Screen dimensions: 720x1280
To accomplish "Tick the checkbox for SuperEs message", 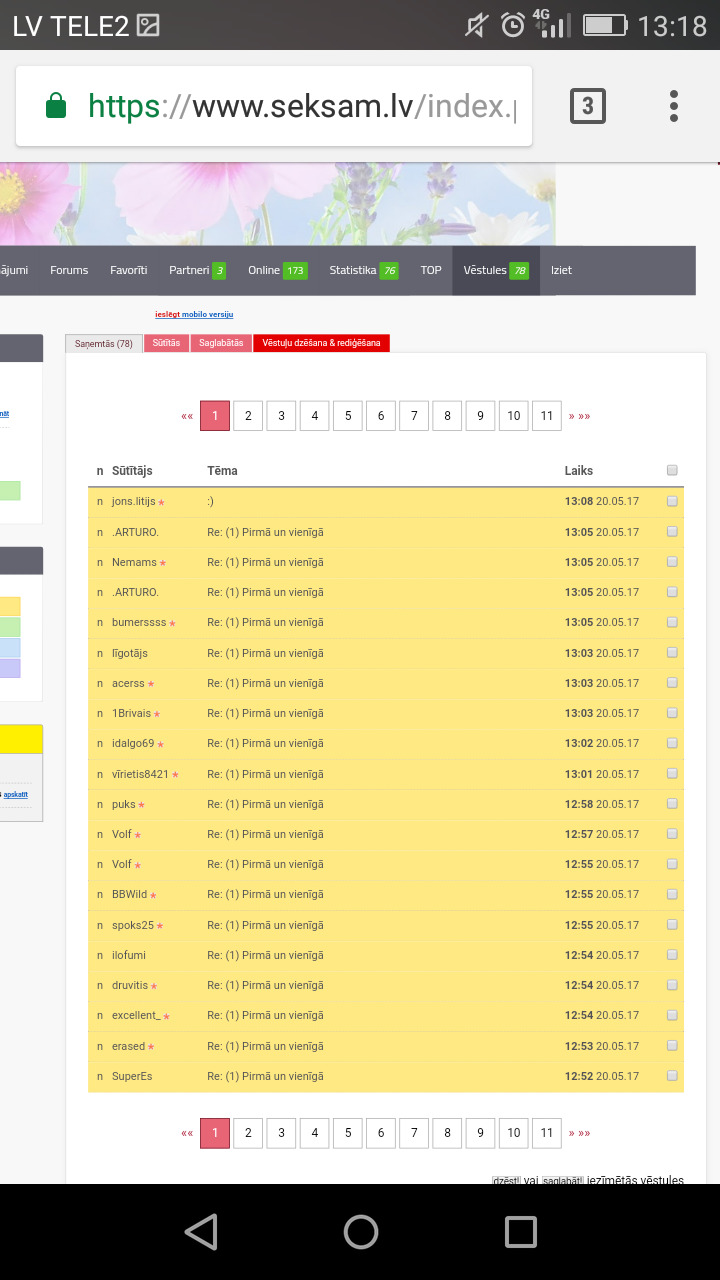I will click(x=672, y=1076).
